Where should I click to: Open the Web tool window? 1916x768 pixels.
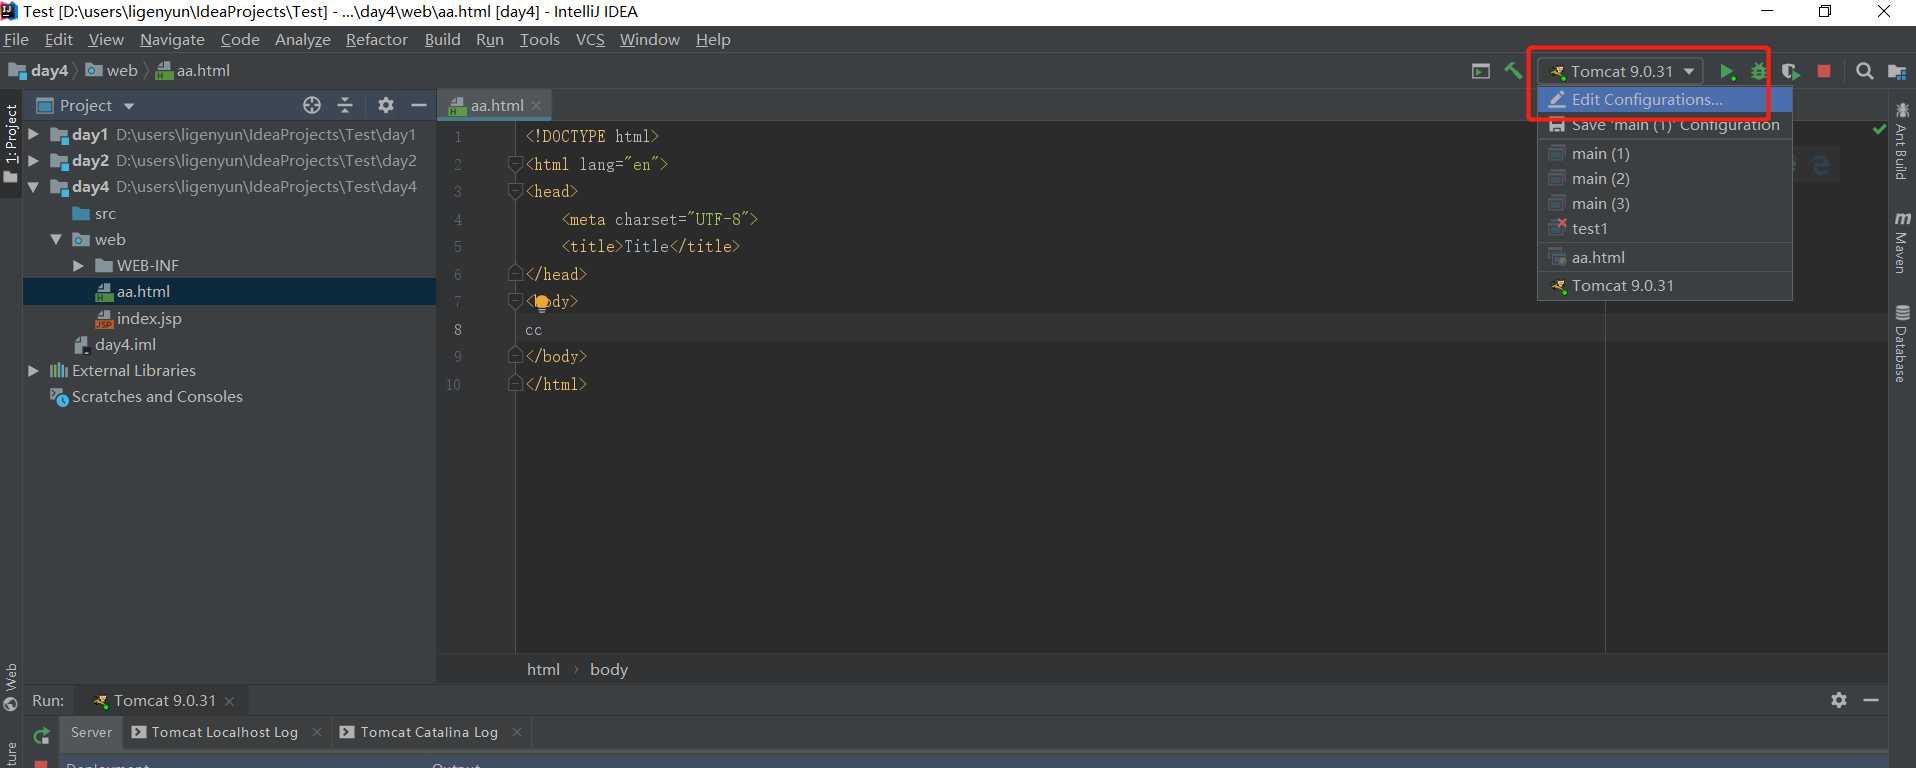pyautogui.click(x=11, y=687)
